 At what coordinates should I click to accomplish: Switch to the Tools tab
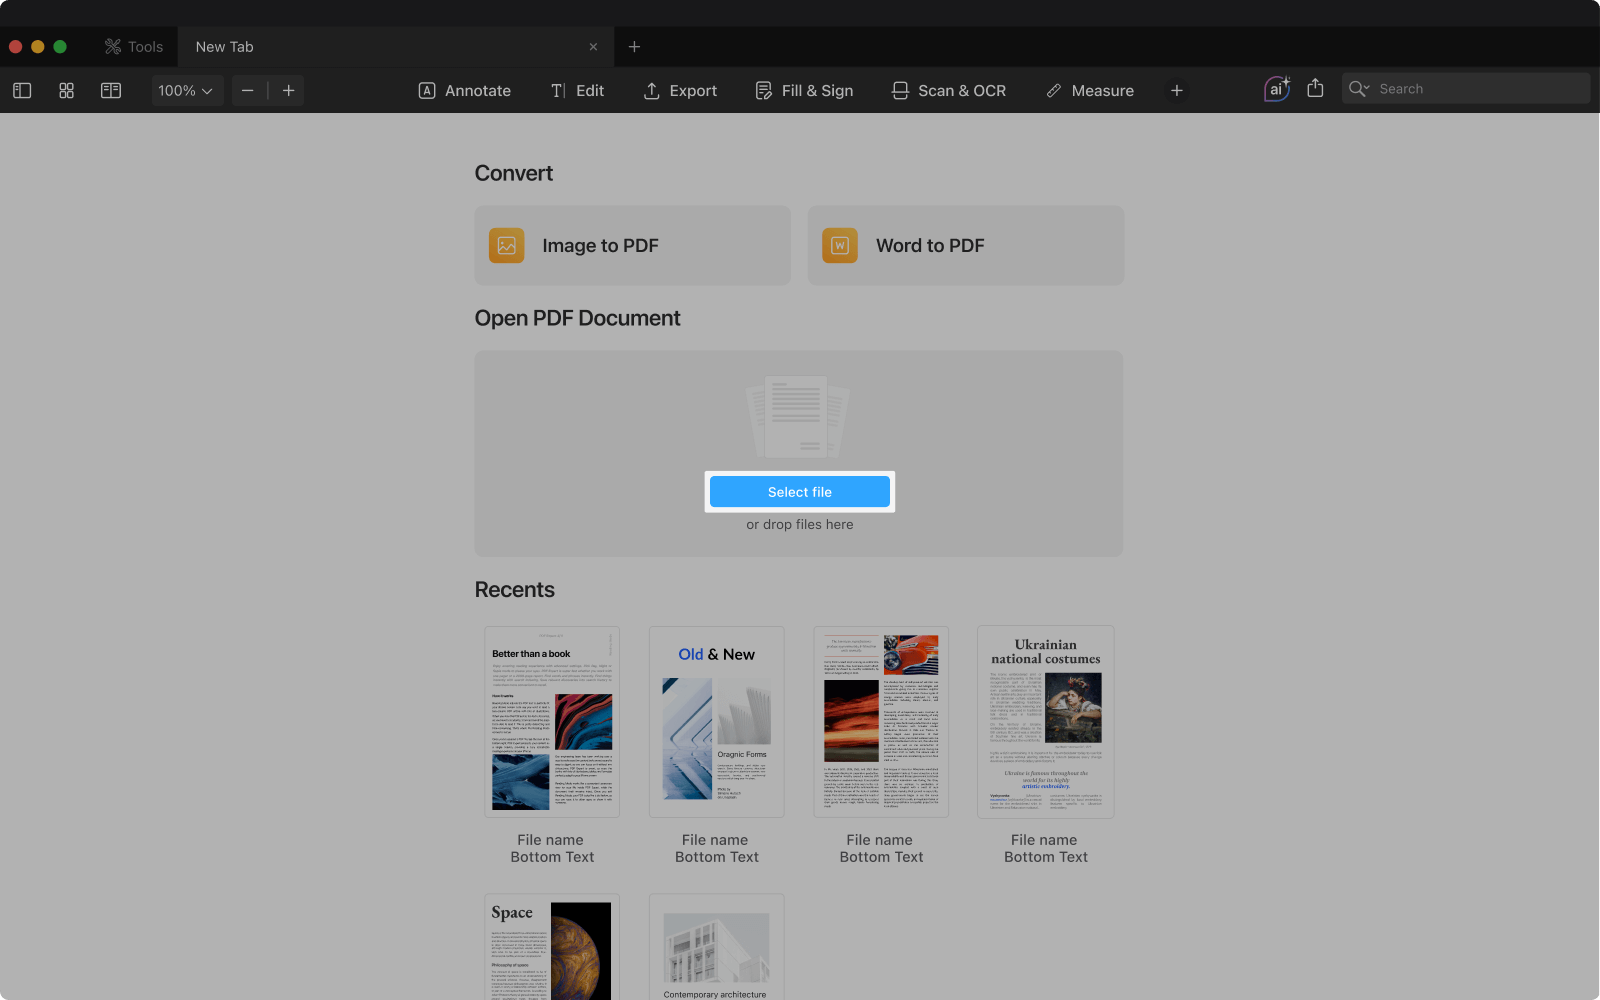pos(134,47)
